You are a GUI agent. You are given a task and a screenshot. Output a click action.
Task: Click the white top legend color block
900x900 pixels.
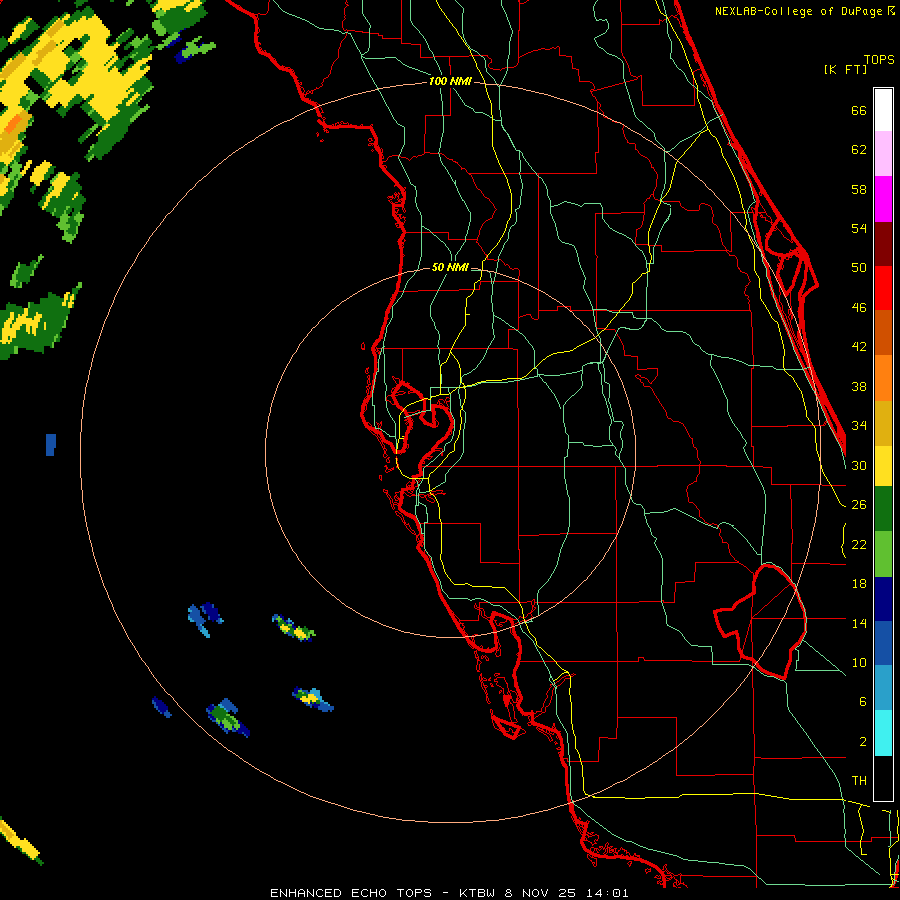coord(883,110)
